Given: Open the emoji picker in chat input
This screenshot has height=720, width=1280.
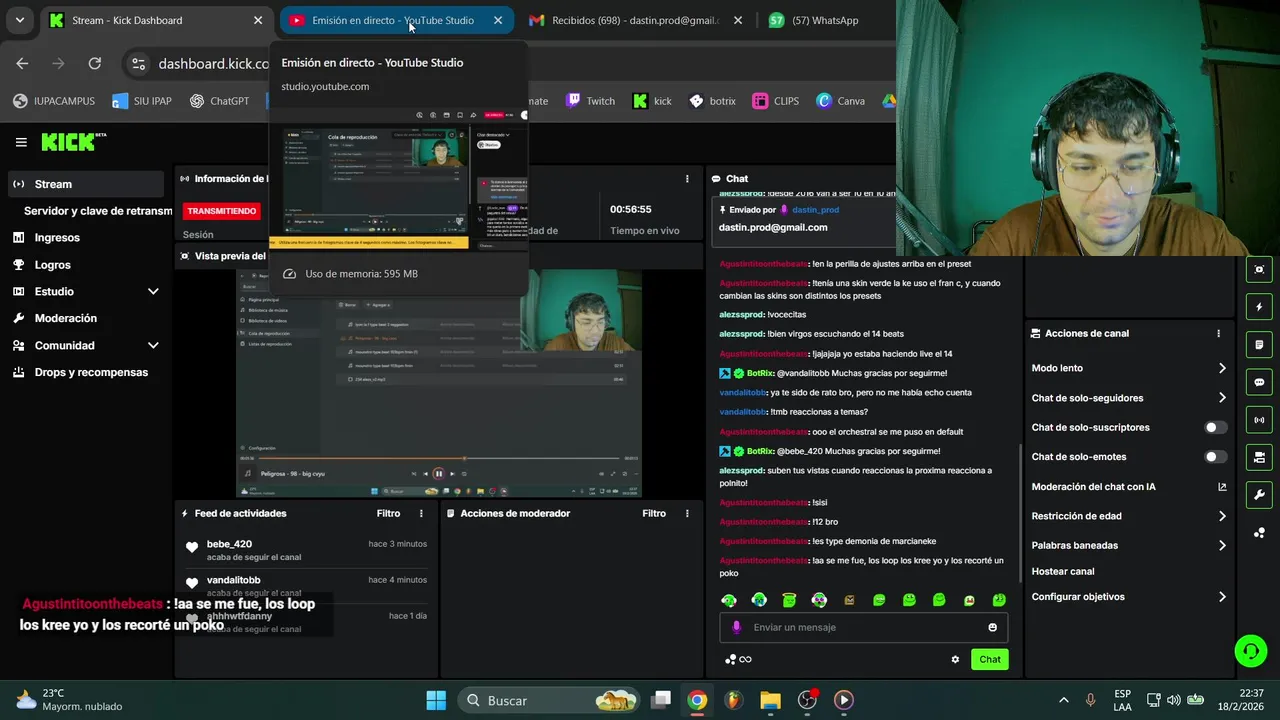Looking at the screenshot, I should tap(992, 627).
